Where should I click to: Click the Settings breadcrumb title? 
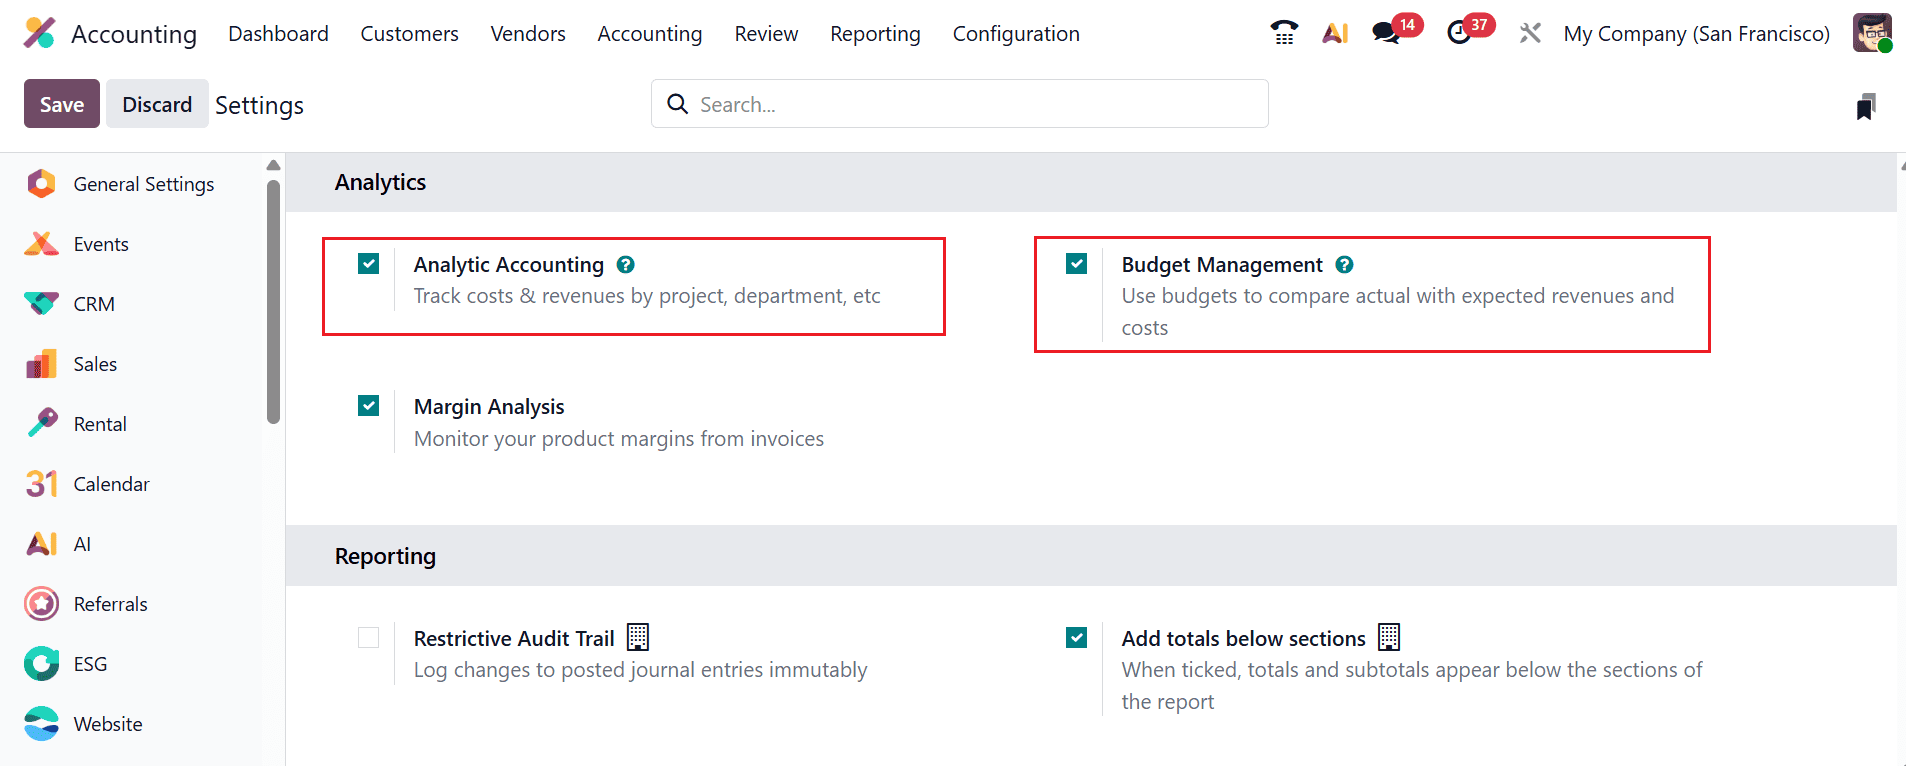pyautogui.click(x=259, y=105)
